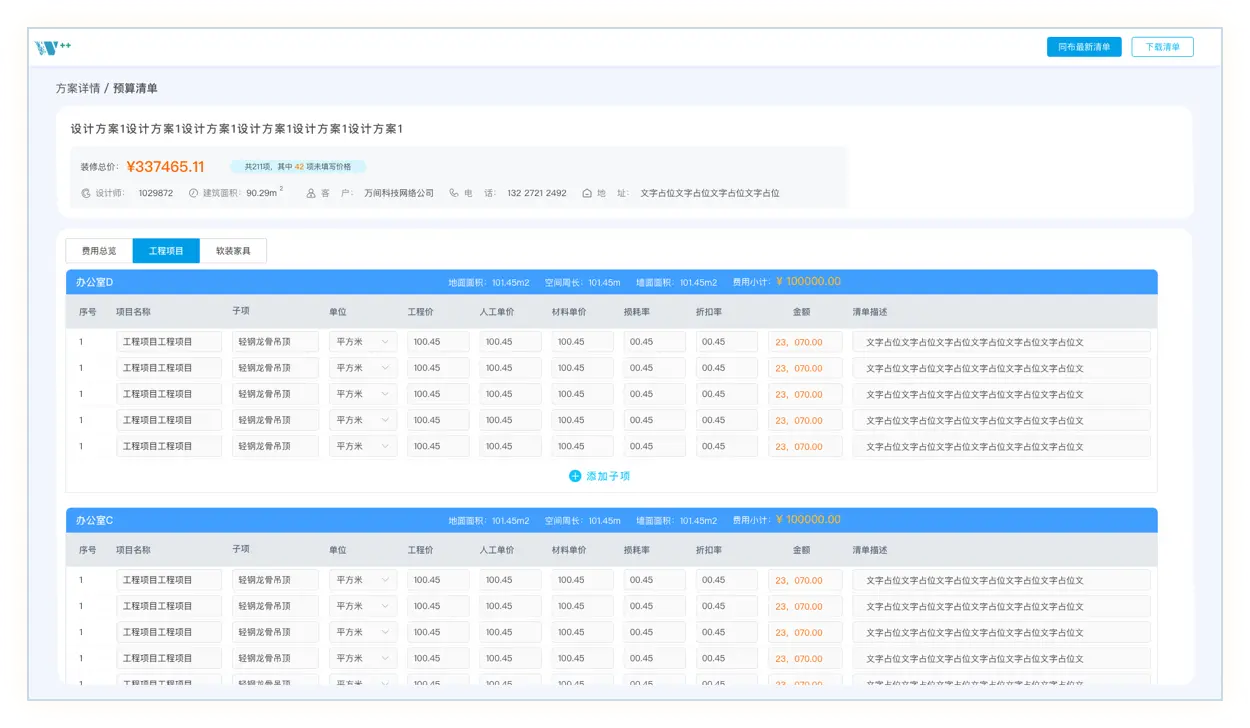Open 单位 dropdown in 办公室C second row
Viewport: 1250px width, 728px height.
pos(363,606)
